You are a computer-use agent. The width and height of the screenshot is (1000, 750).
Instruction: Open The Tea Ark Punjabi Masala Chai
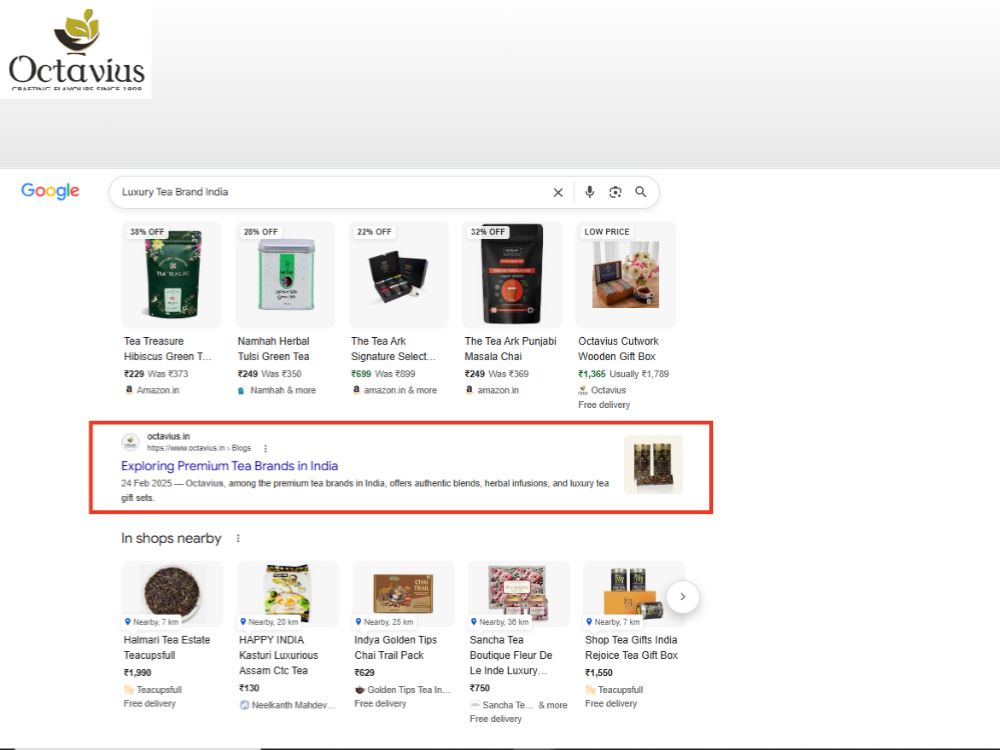(x=510, y=349)
